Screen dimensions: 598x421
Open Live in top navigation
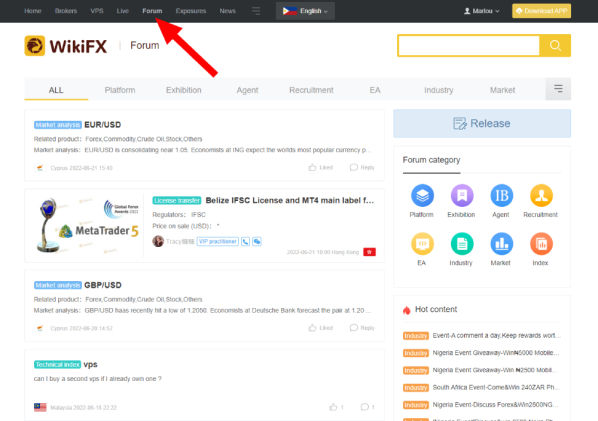122,11
